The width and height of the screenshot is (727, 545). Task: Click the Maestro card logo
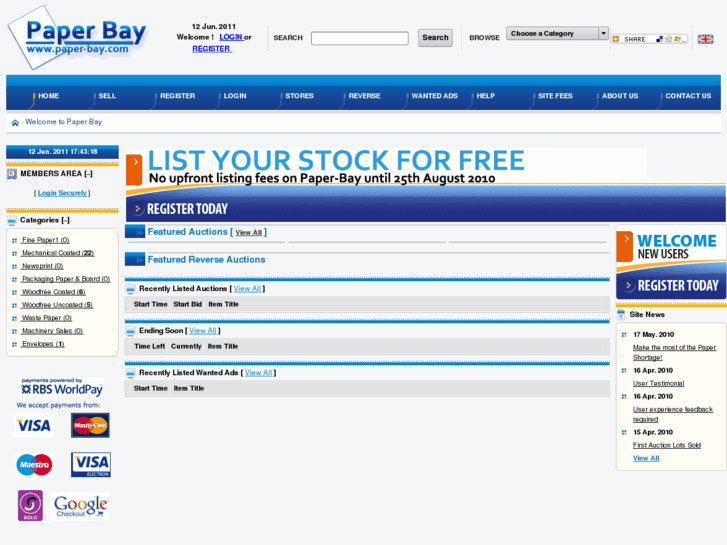[x=34, y=465]
